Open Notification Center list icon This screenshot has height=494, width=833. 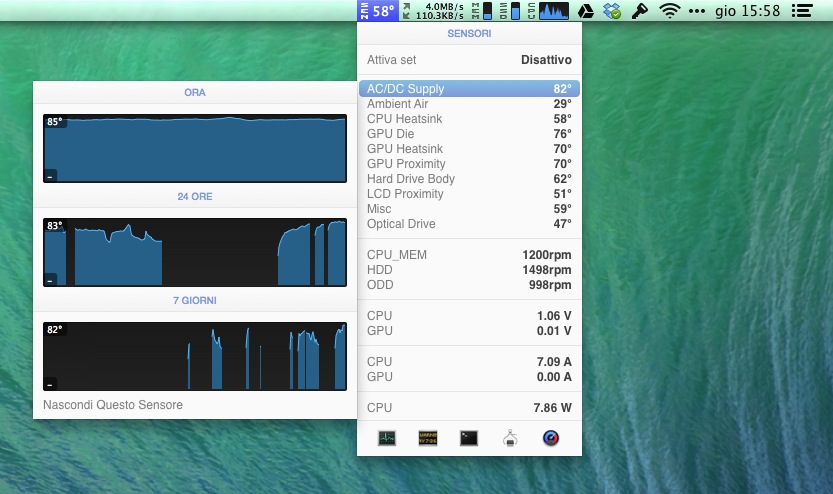click(x=802, y=11)
